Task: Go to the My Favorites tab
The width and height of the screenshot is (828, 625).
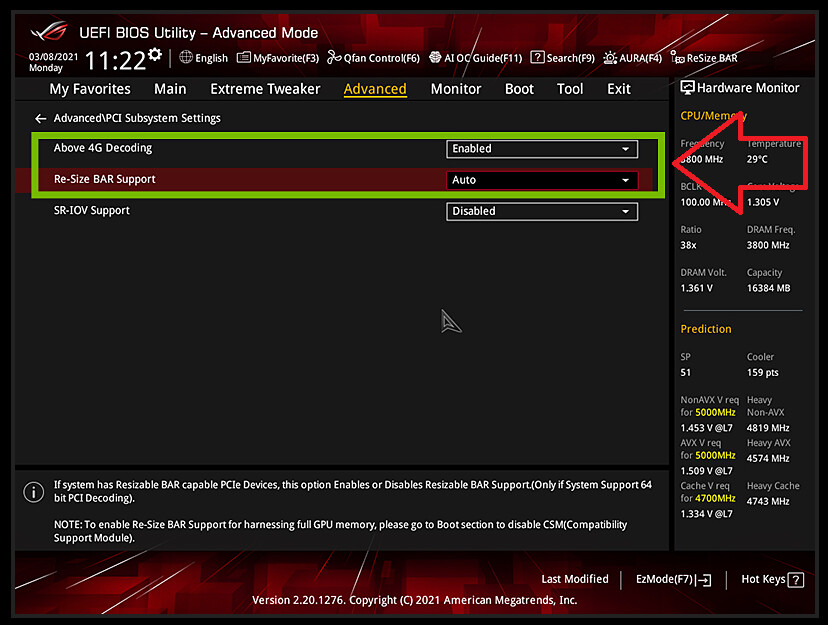Action: coord(90,89)
